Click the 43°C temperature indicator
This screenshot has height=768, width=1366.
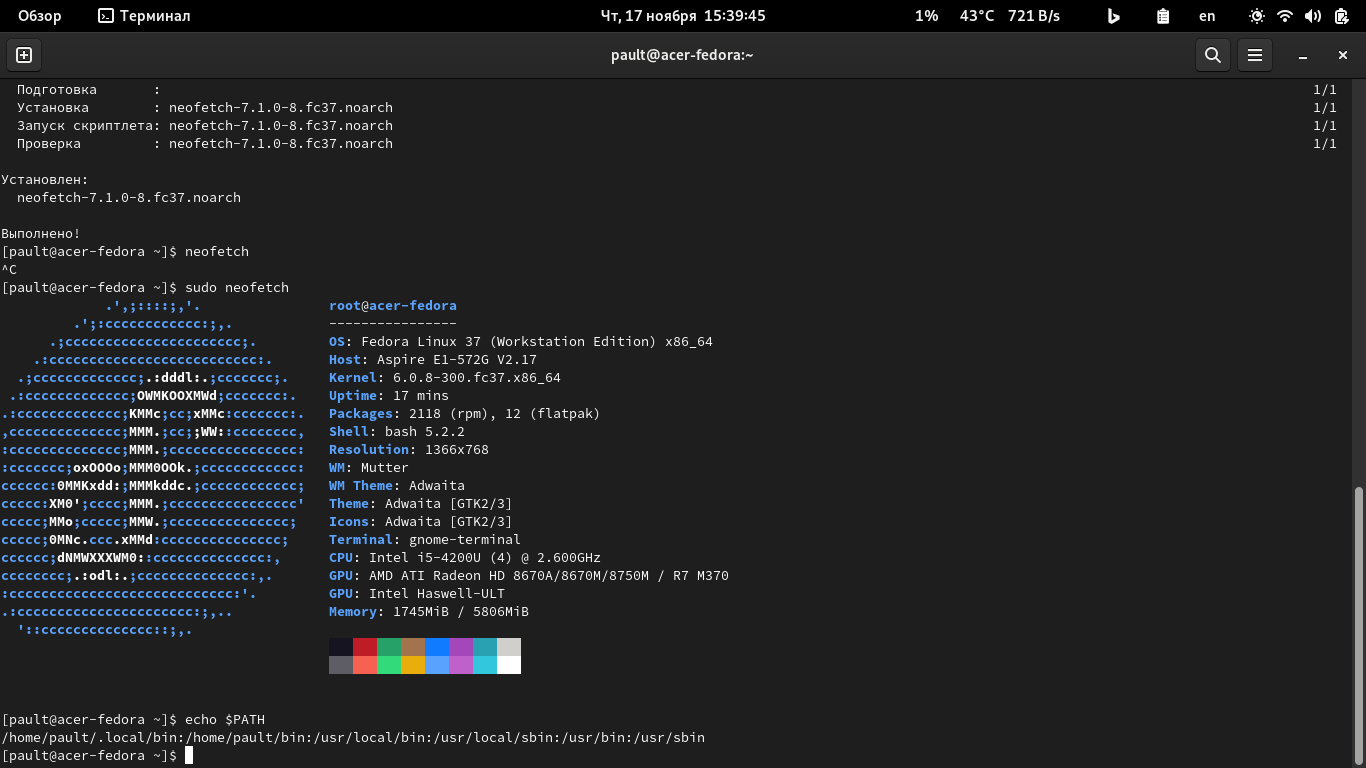tap(977, 16)
